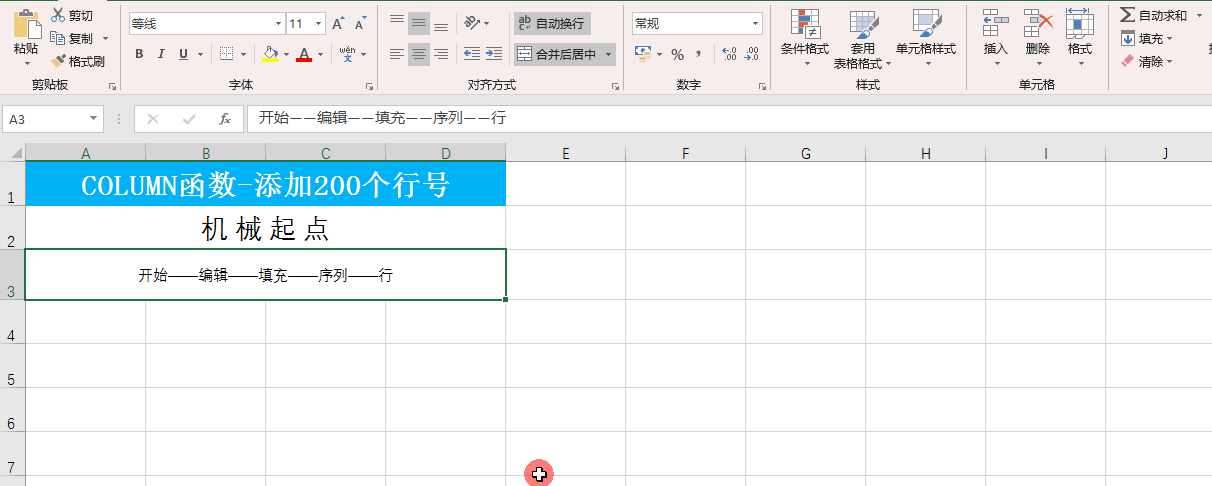Apply the fill color paint bucket
The width and height of the screenshot is (1212, 486).
pyautogui.click(x=270, y=54)
